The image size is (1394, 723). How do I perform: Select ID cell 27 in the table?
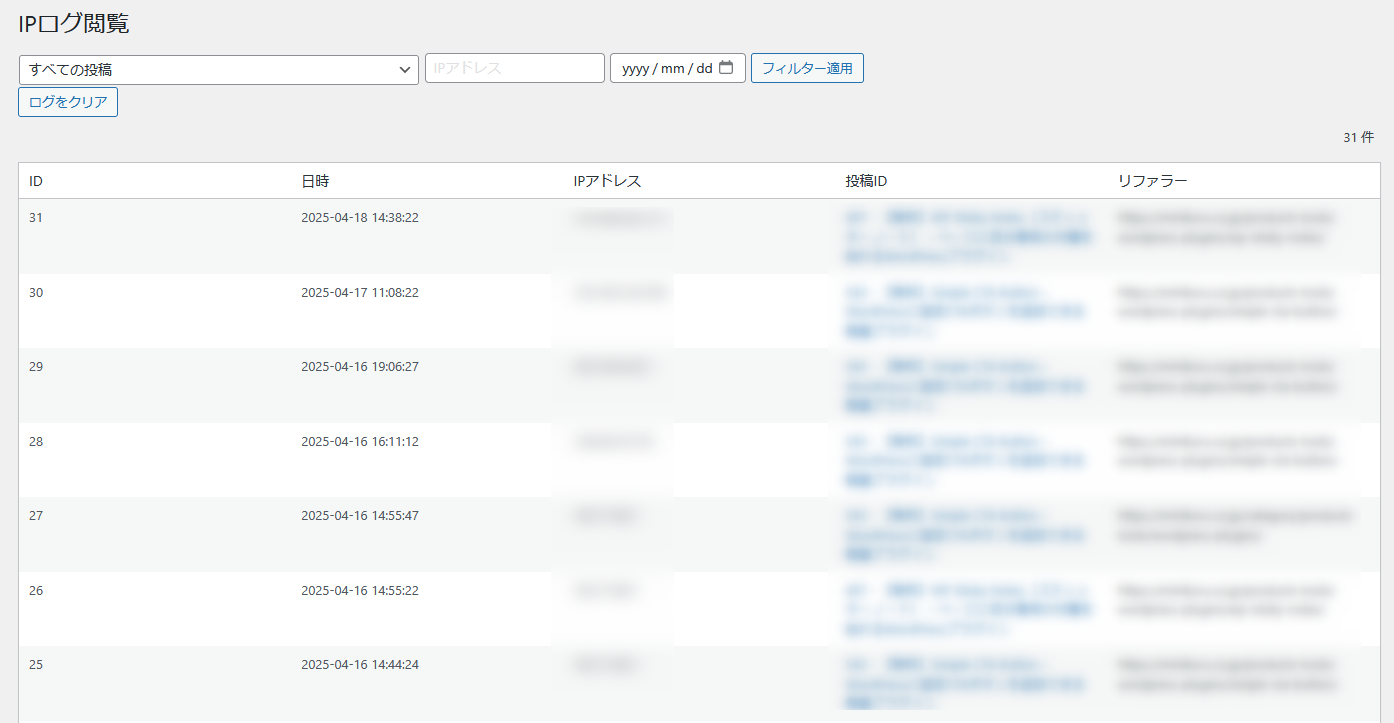(x=36, y=515)
